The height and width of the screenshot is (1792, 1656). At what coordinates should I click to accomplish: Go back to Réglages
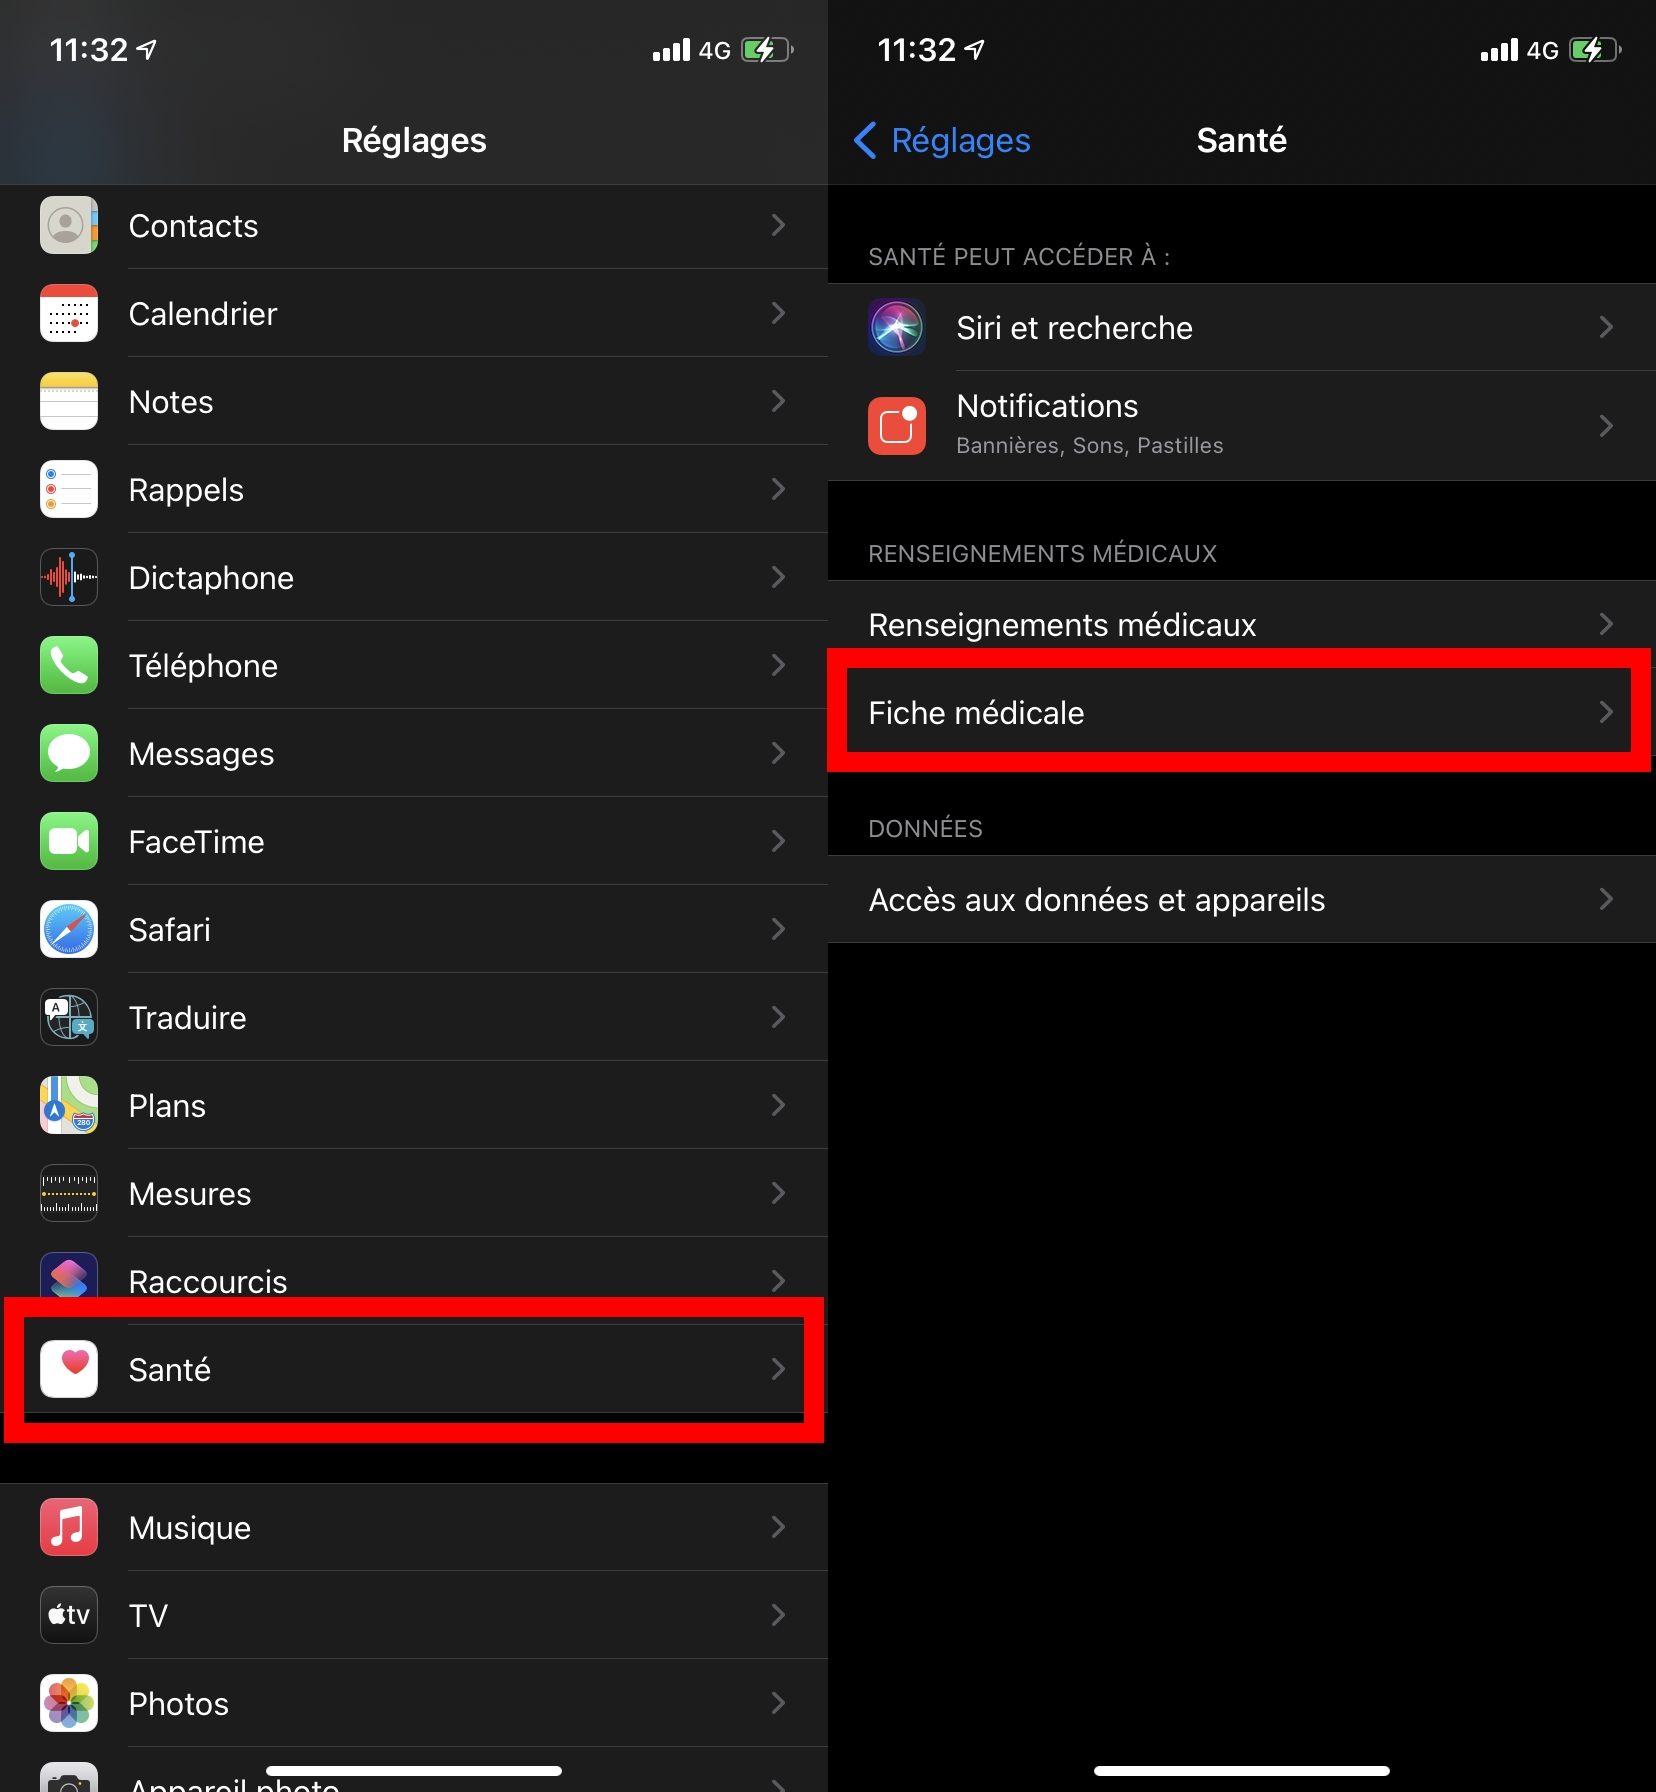[942, 141]
